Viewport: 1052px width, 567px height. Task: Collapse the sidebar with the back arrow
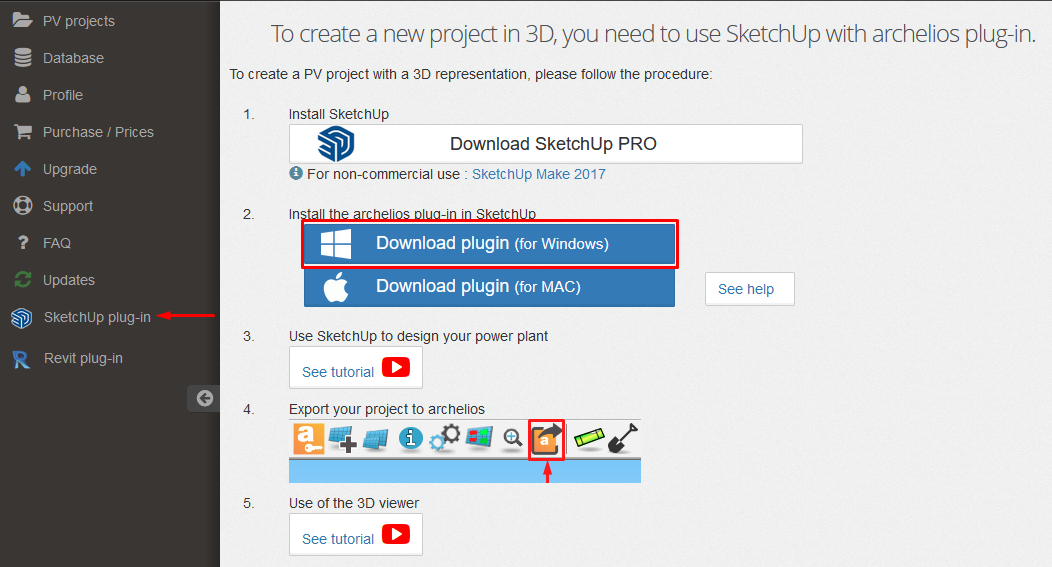[x=205, y=399]
